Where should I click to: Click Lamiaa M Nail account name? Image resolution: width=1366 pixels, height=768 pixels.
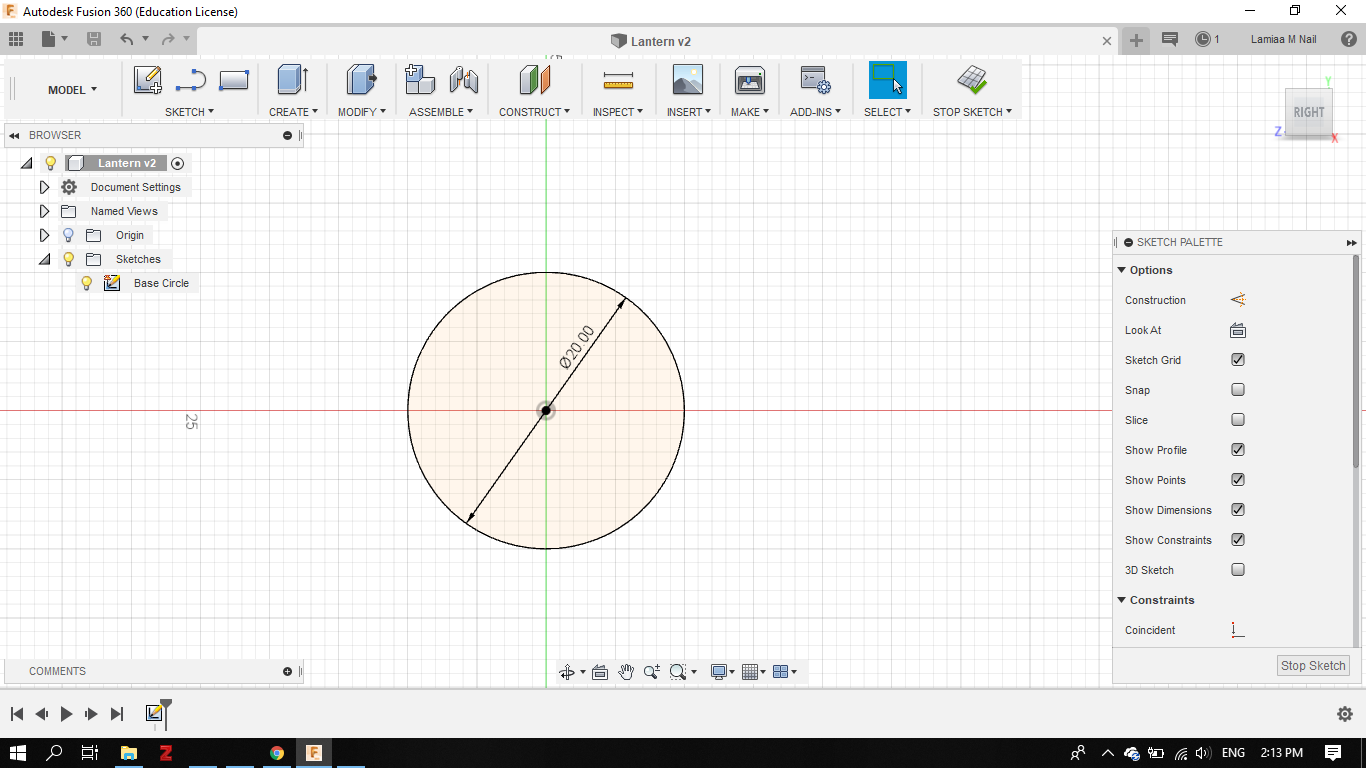[x=1284, y=39]
